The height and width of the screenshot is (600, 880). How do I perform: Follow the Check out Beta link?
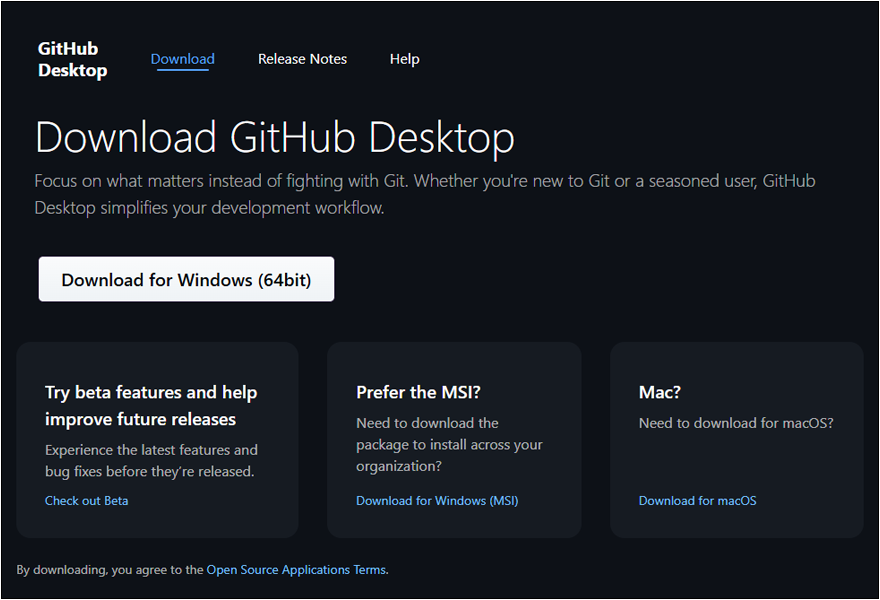tap(86, 500)
